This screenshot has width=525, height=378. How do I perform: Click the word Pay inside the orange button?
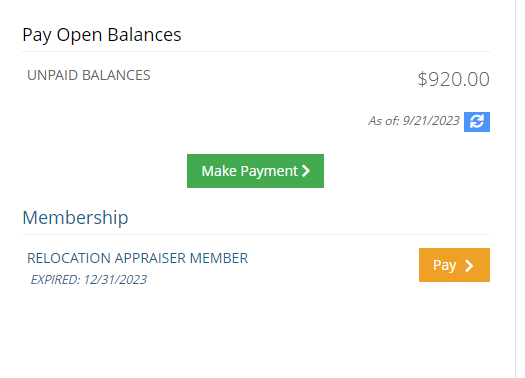pyautogui.click(x=445, y=266)
